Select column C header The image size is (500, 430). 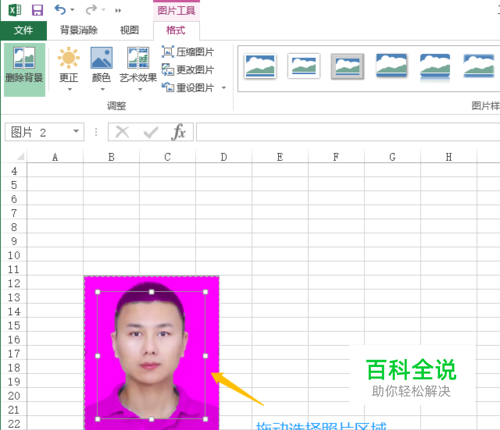click(x=168, y=157)
